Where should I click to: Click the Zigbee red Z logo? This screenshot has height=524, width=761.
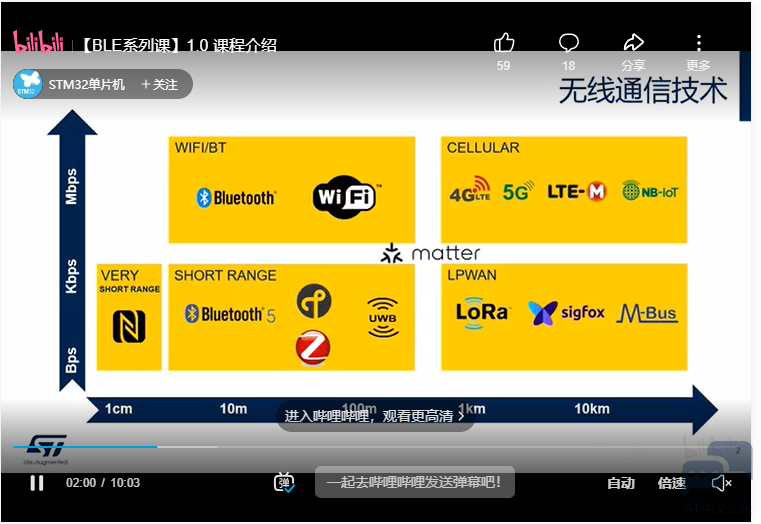point(313,347)
